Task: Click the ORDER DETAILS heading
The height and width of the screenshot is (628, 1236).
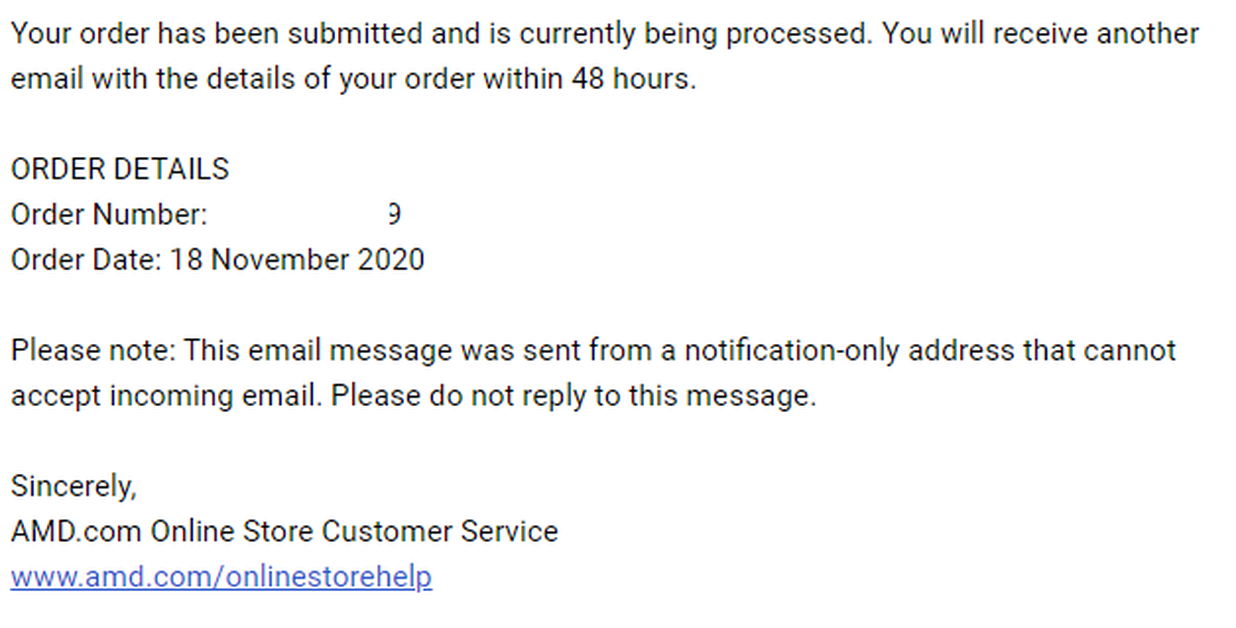Action: tap(120, 169)
